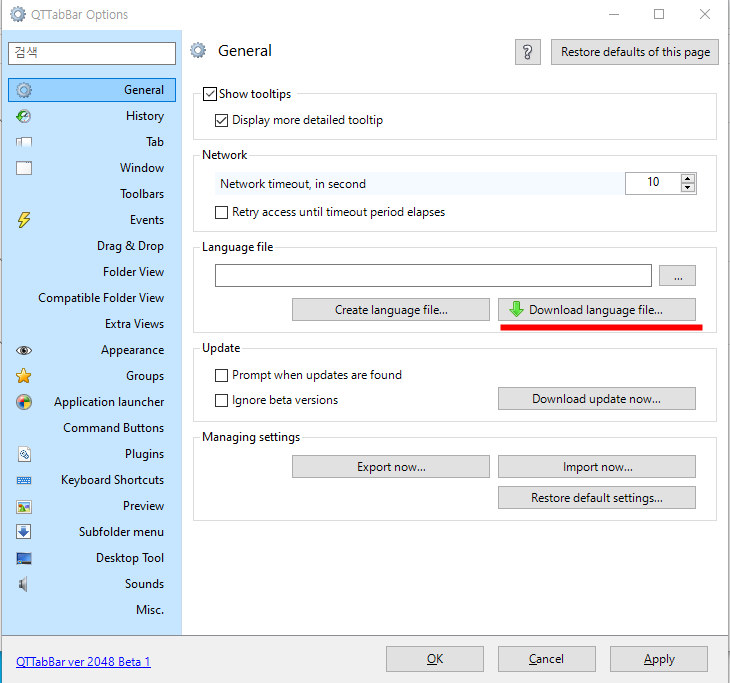Click the History clock icon in sidebar
Image resolution: width=730 pixels, height=683 pixels.
24,116
